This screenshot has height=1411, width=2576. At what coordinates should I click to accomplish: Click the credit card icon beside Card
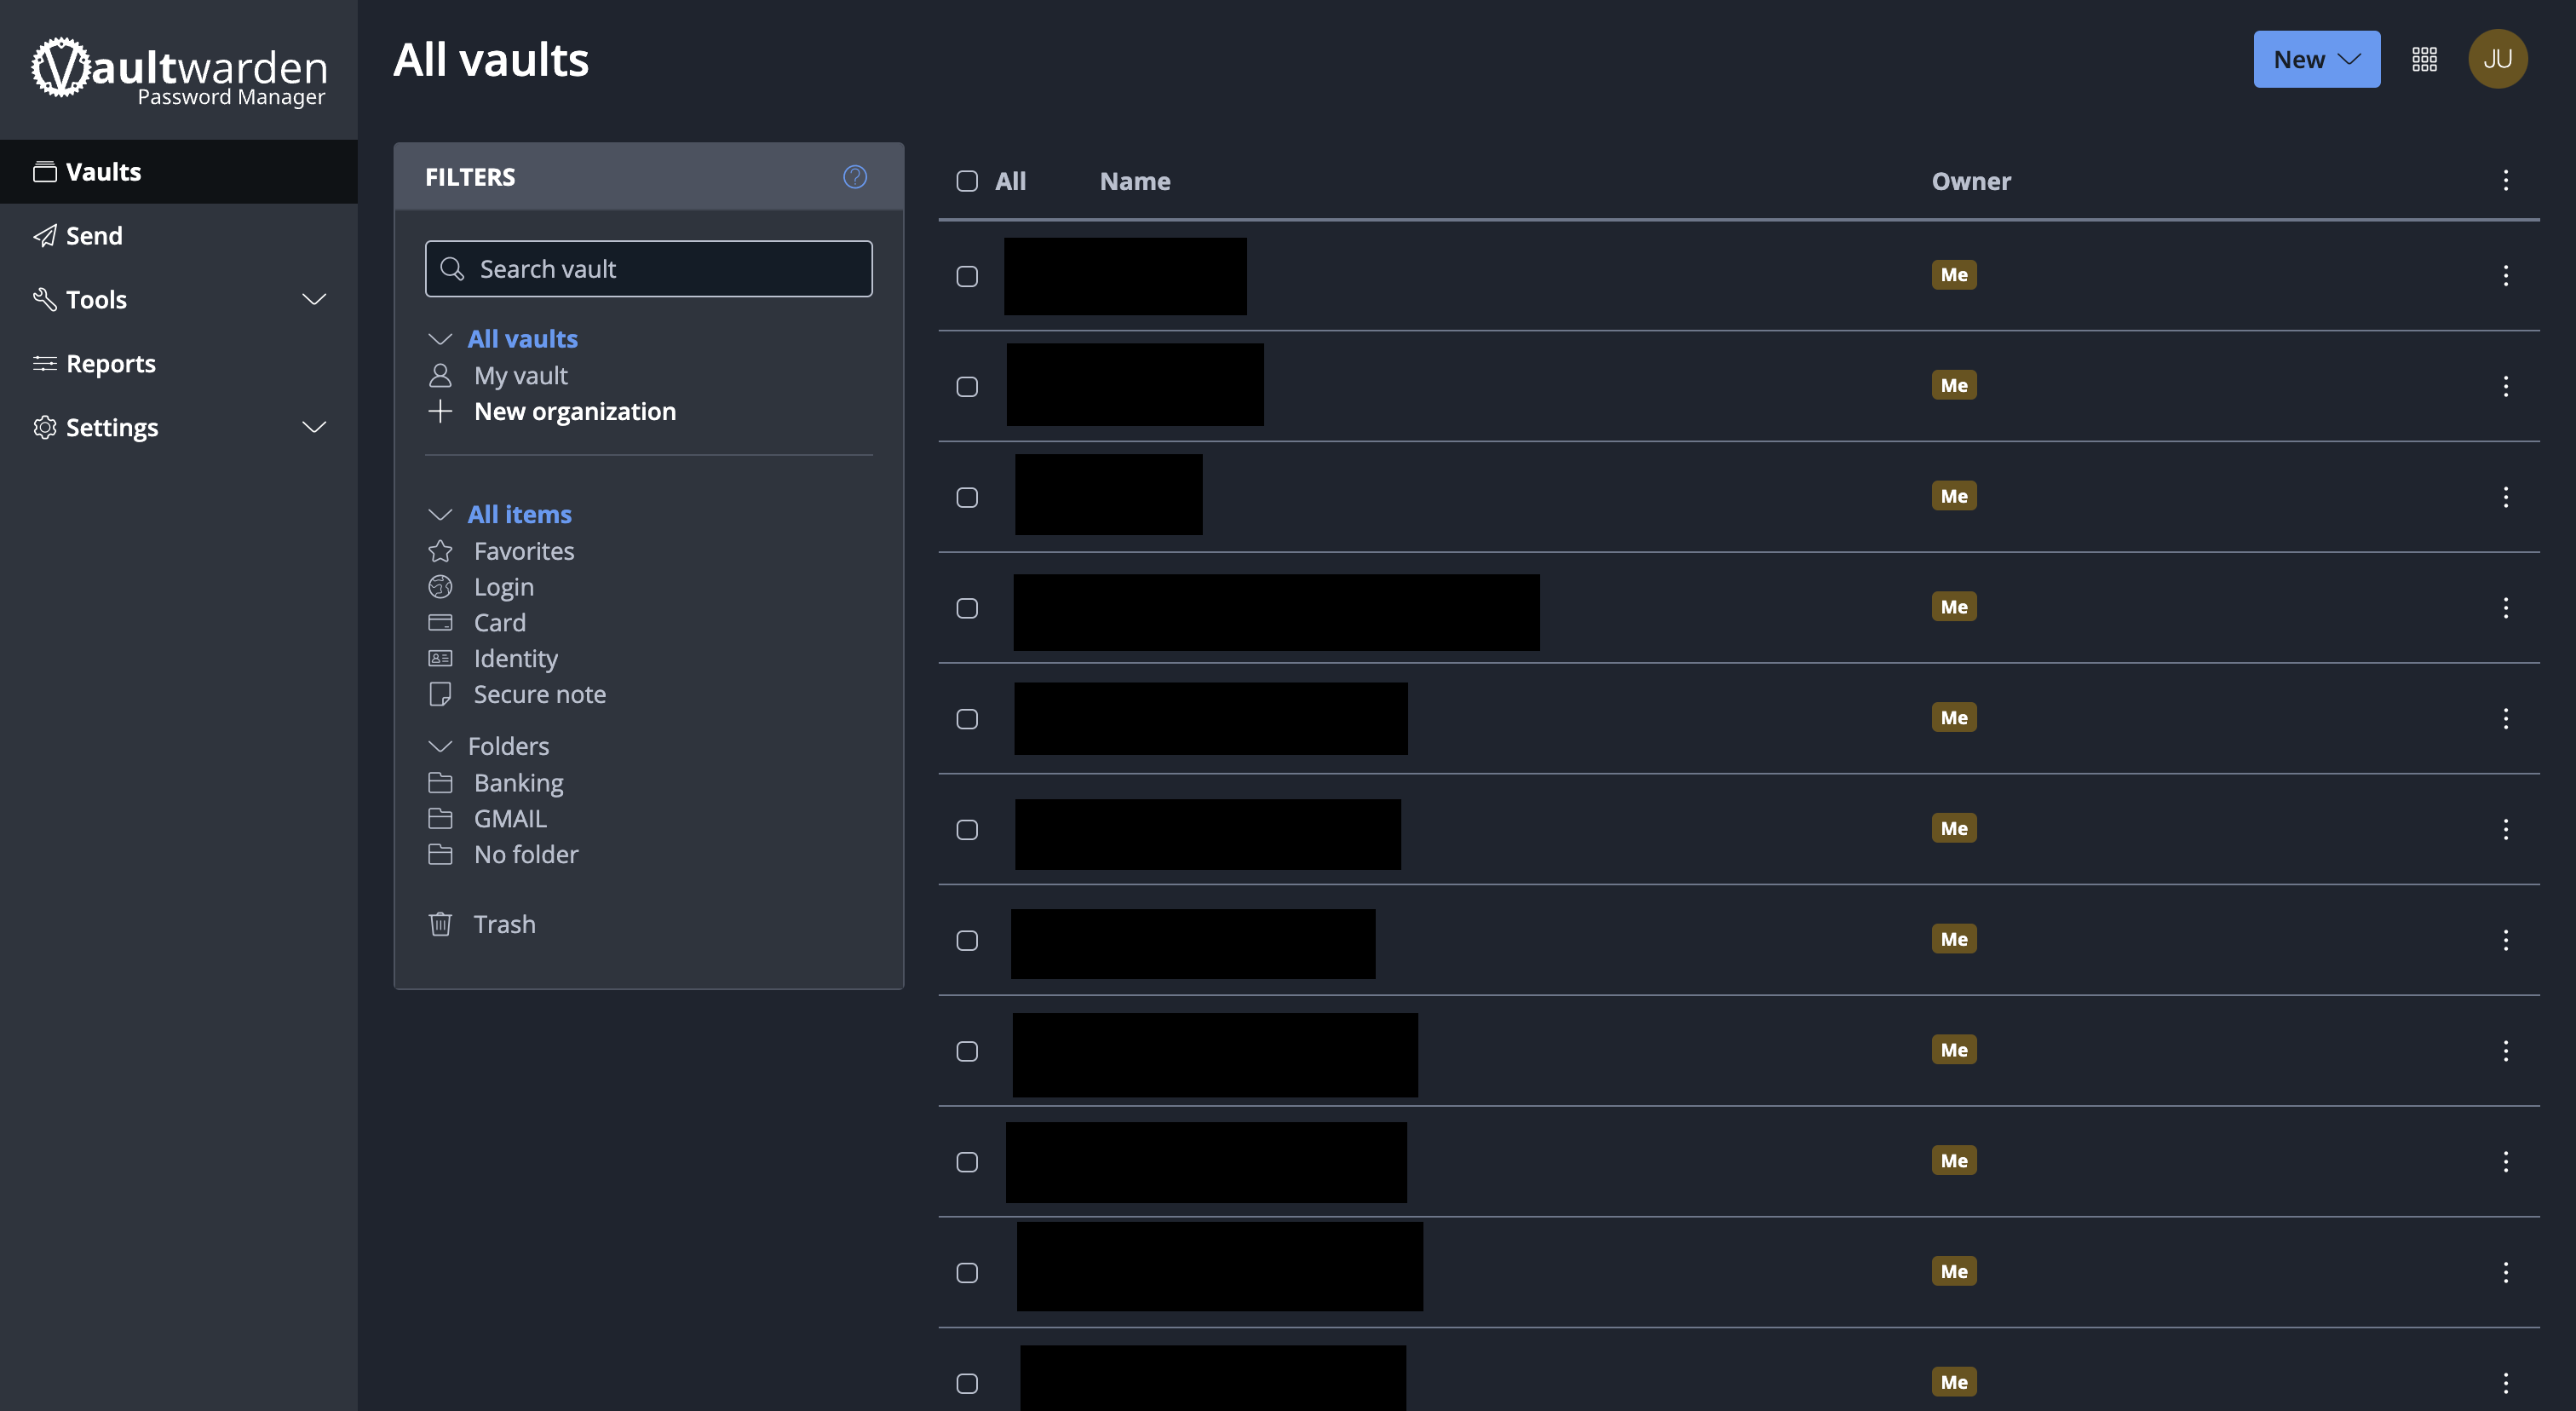pyautogui.click(x=440, y=623)
